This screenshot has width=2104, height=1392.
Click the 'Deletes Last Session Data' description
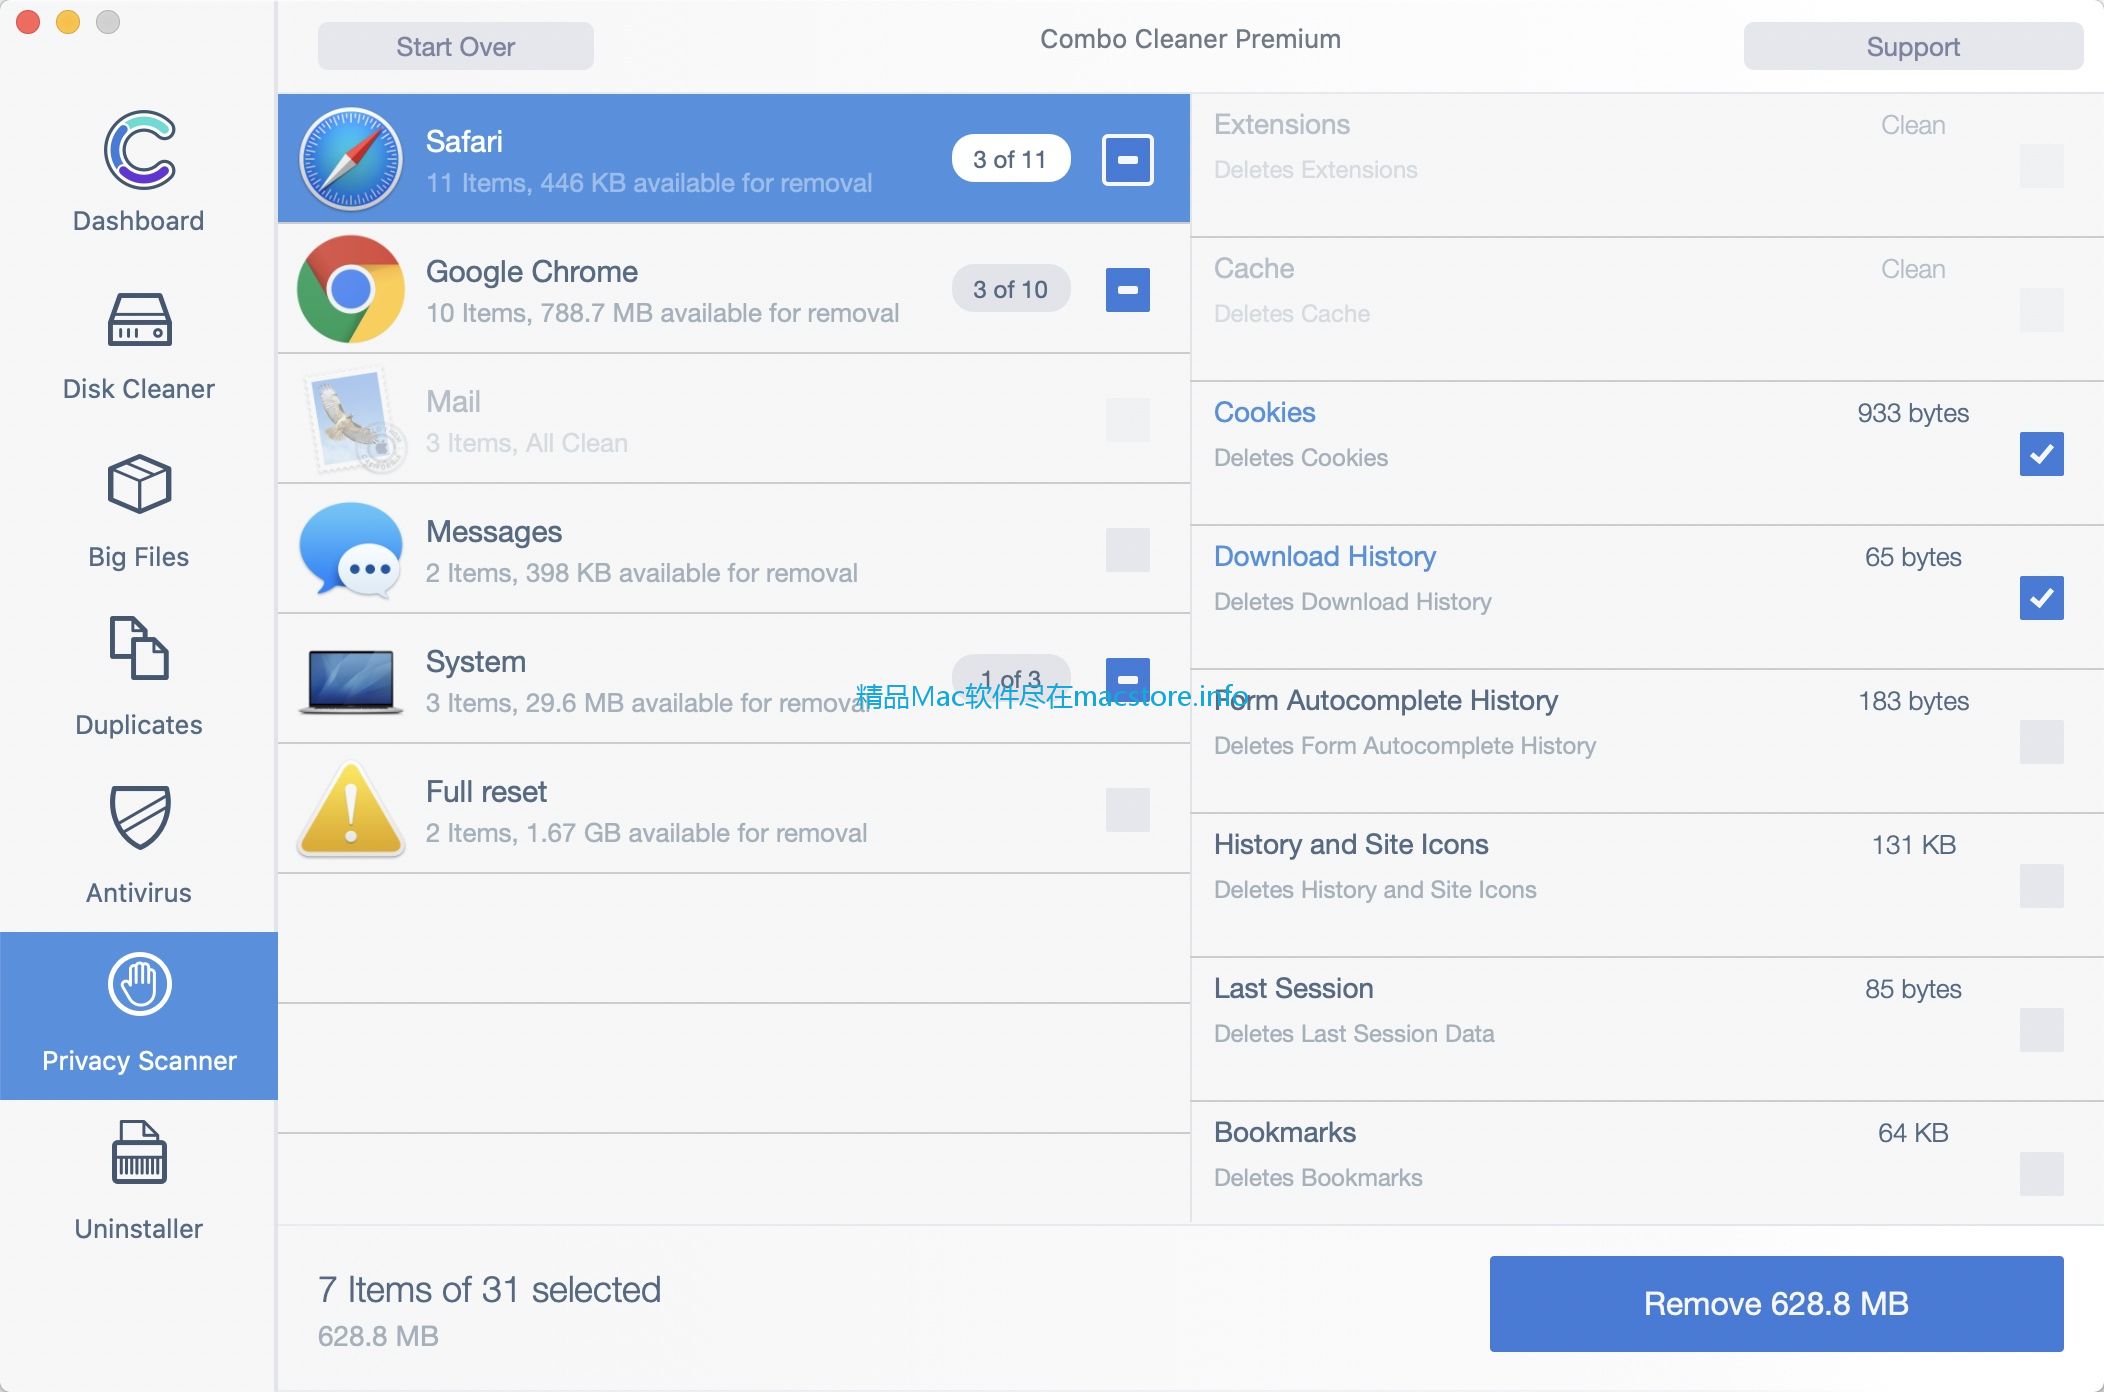(1354, 1033)
